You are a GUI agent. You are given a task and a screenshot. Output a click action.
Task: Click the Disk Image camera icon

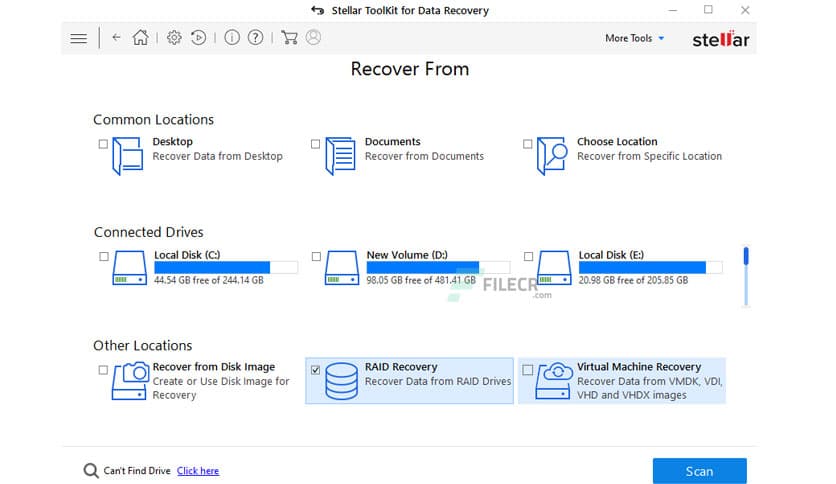click(x=130, y=381)
